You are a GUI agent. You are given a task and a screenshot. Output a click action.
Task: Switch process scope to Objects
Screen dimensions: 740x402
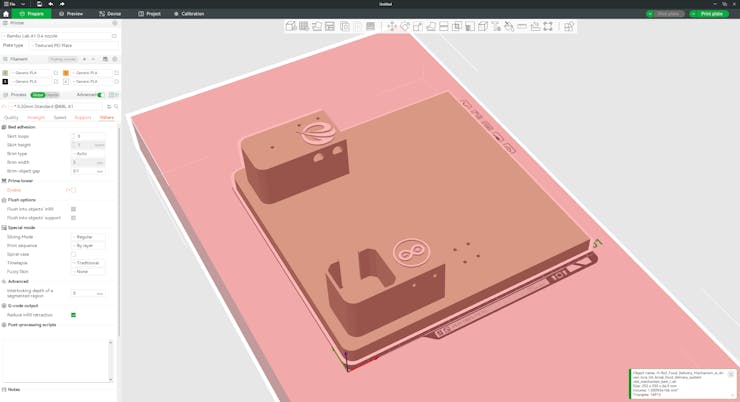pos(52,95)
